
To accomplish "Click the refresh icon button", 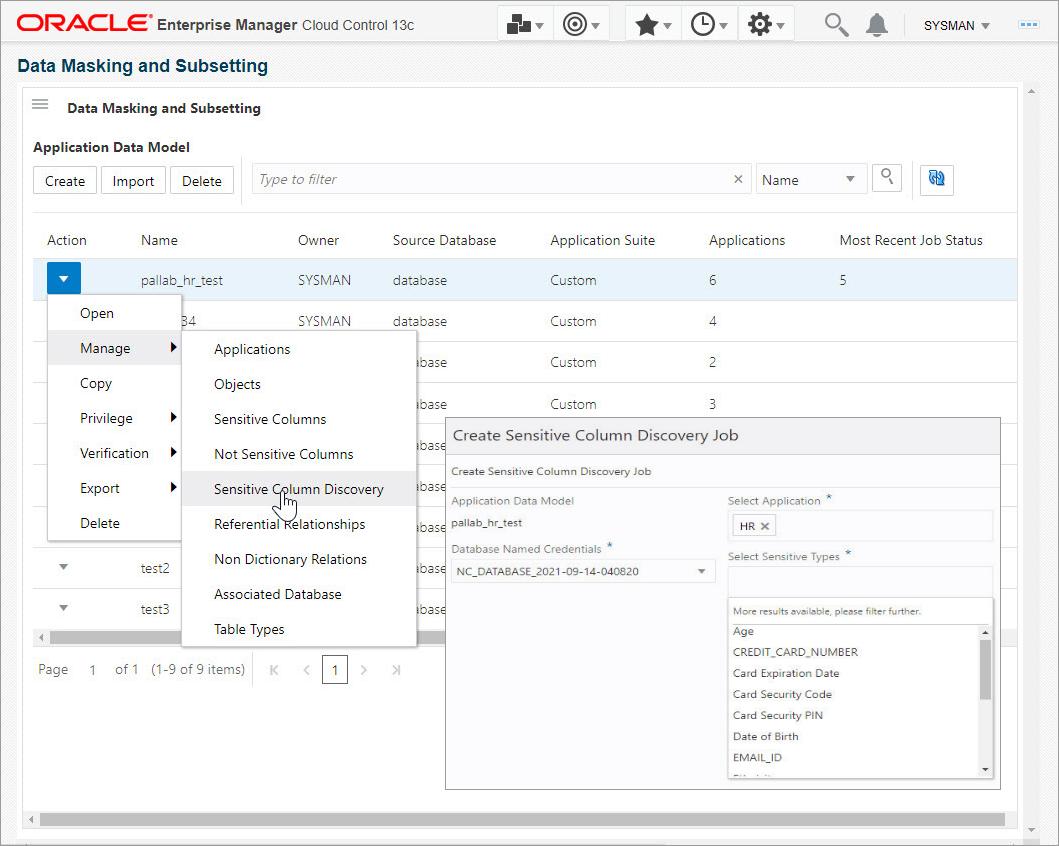I will (937, 179).
